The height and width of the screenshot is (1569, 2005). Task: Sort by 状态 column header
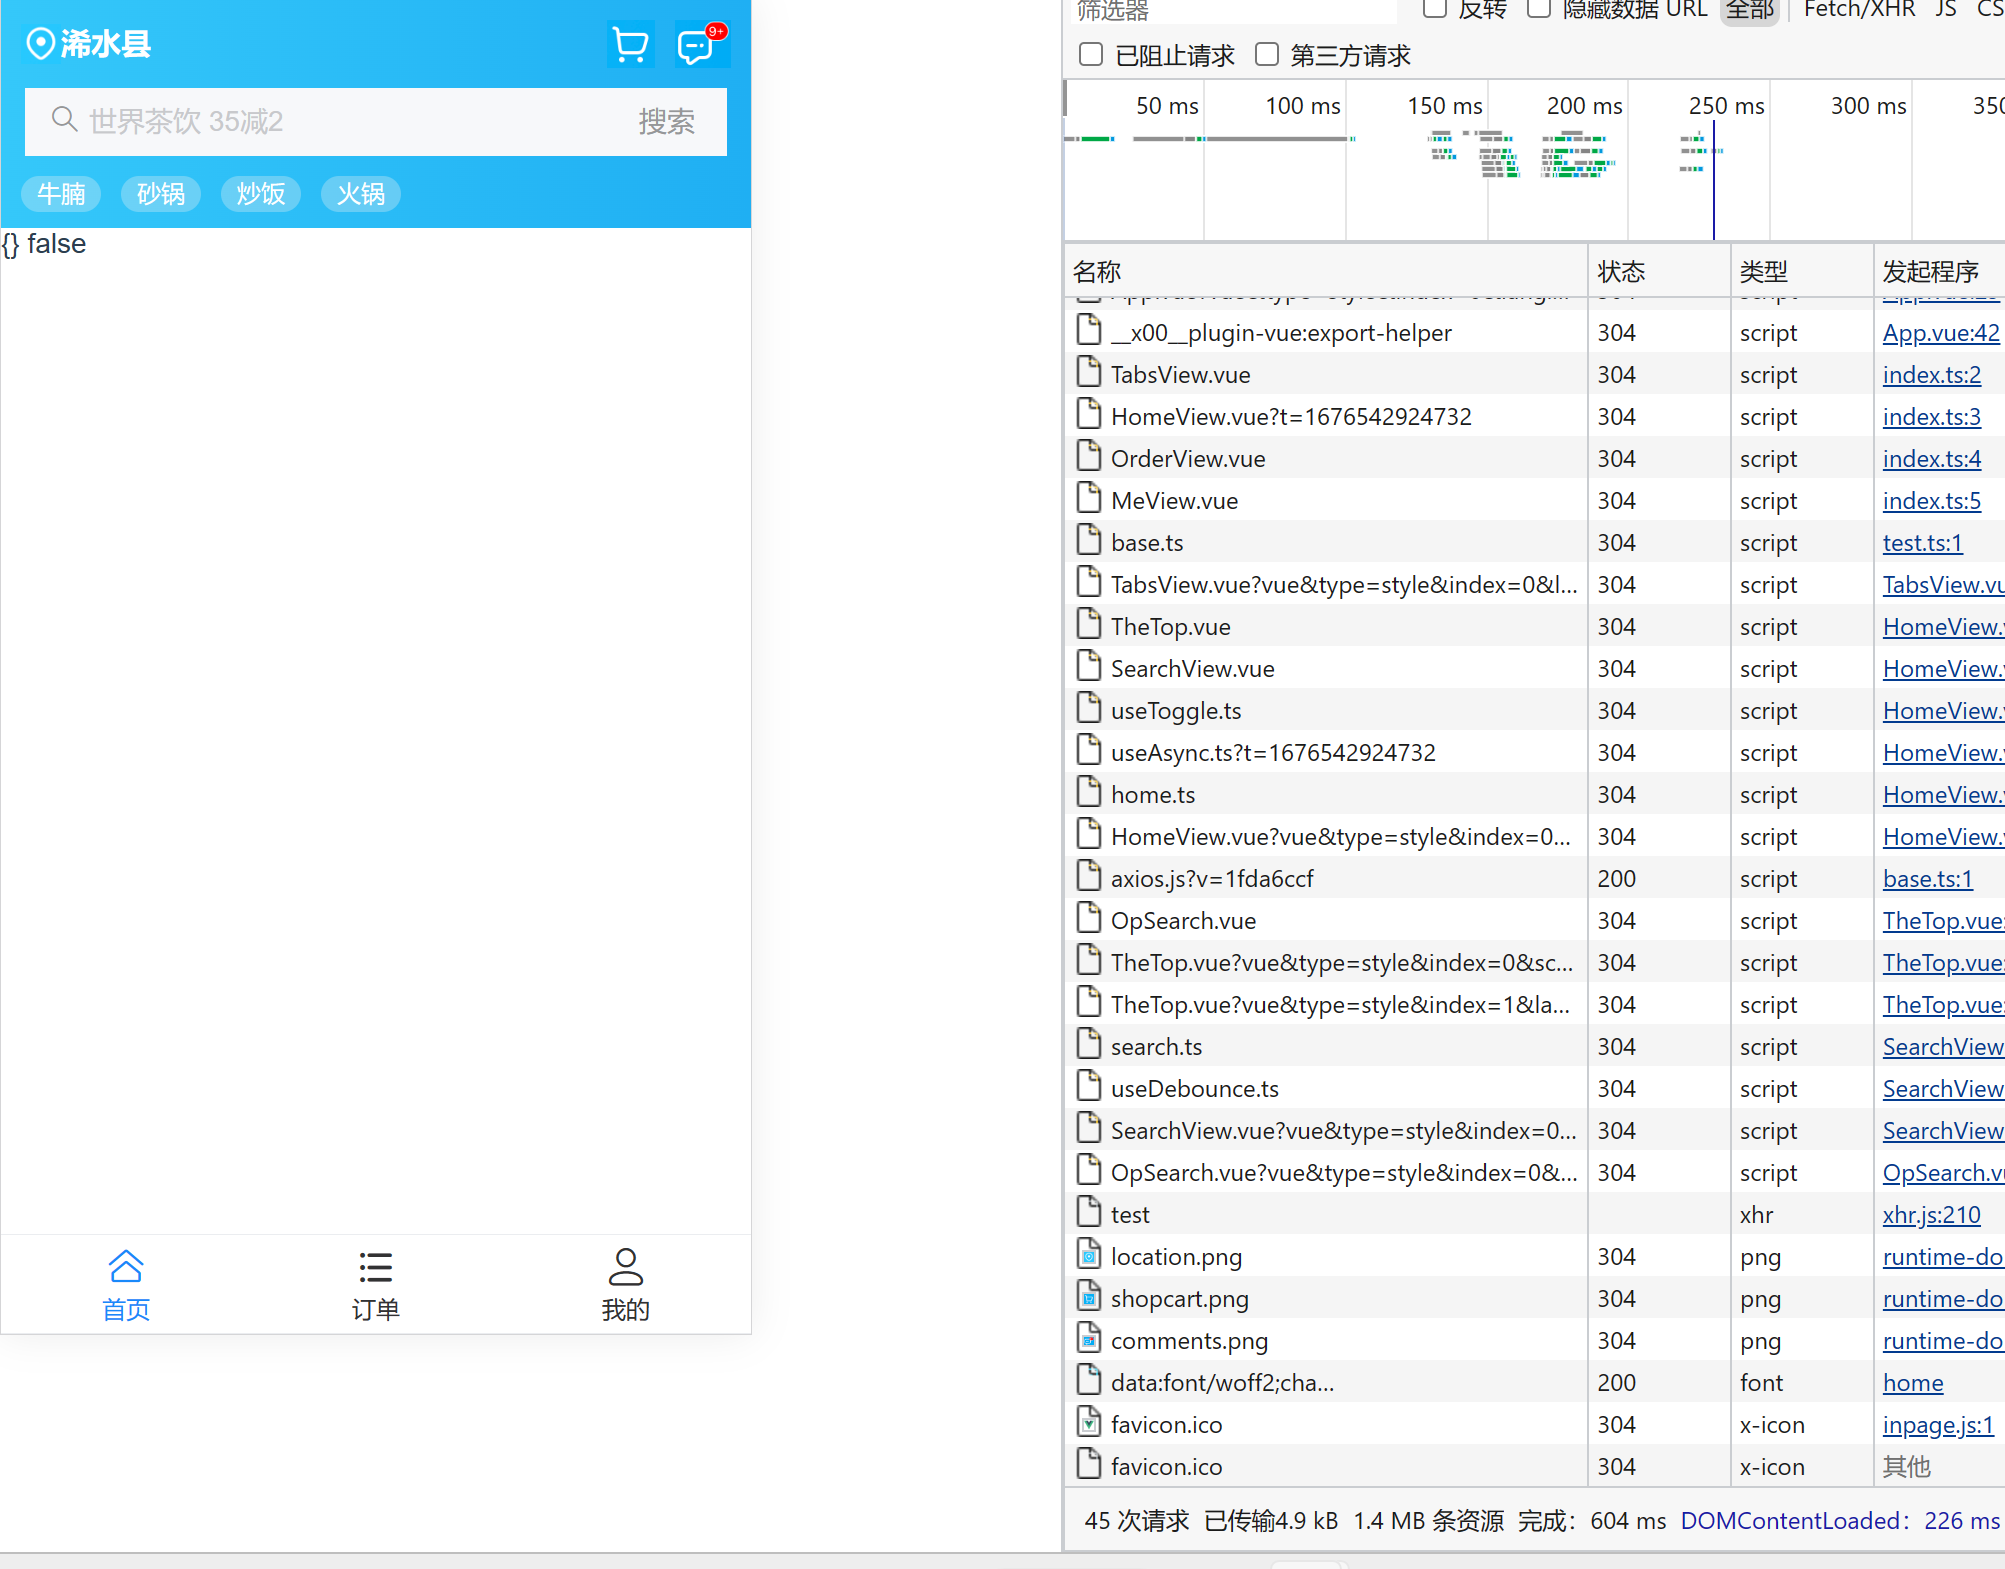pyautogui.click(x=1659, y=271)
